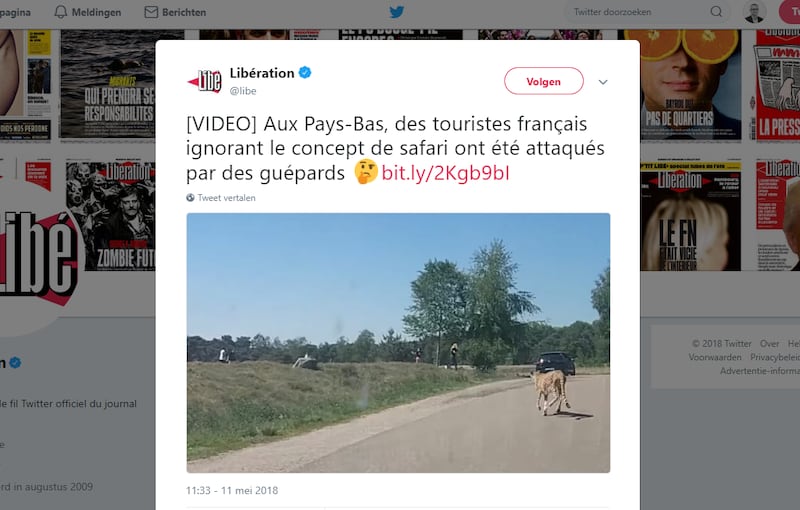Click globe icon beside Tweet vertalen
800x510 pixels.
click(190, 198)
